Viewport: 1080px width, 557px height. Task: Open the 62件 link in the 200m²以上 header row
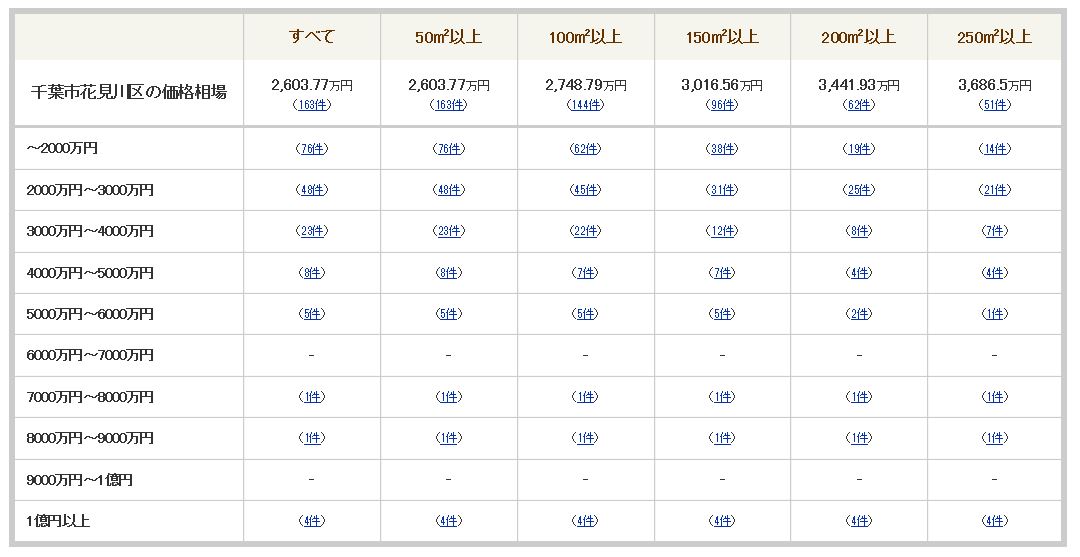click(858, 105)
